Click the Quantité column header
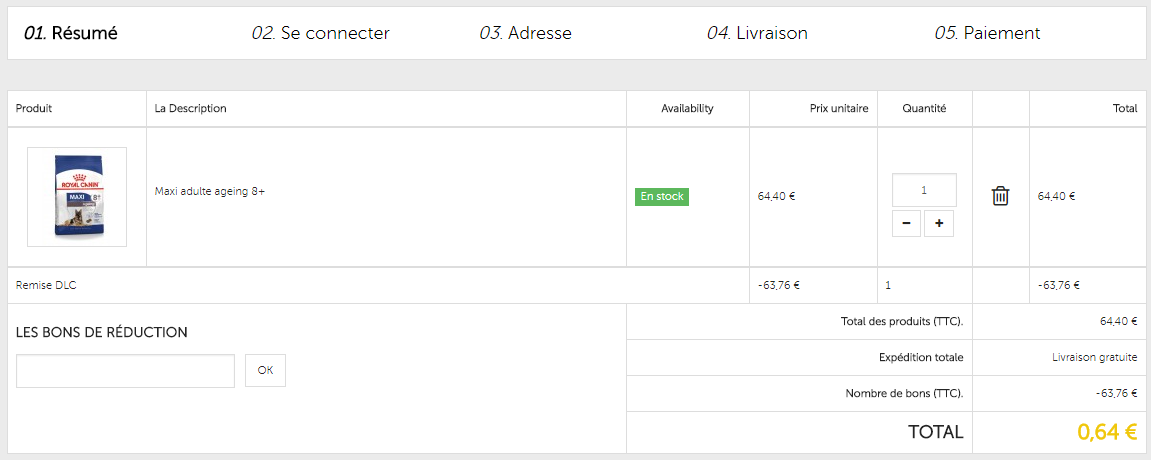The height and width of the screenshot is (460, 1151). pyautogui.click(x=924, y=109)
